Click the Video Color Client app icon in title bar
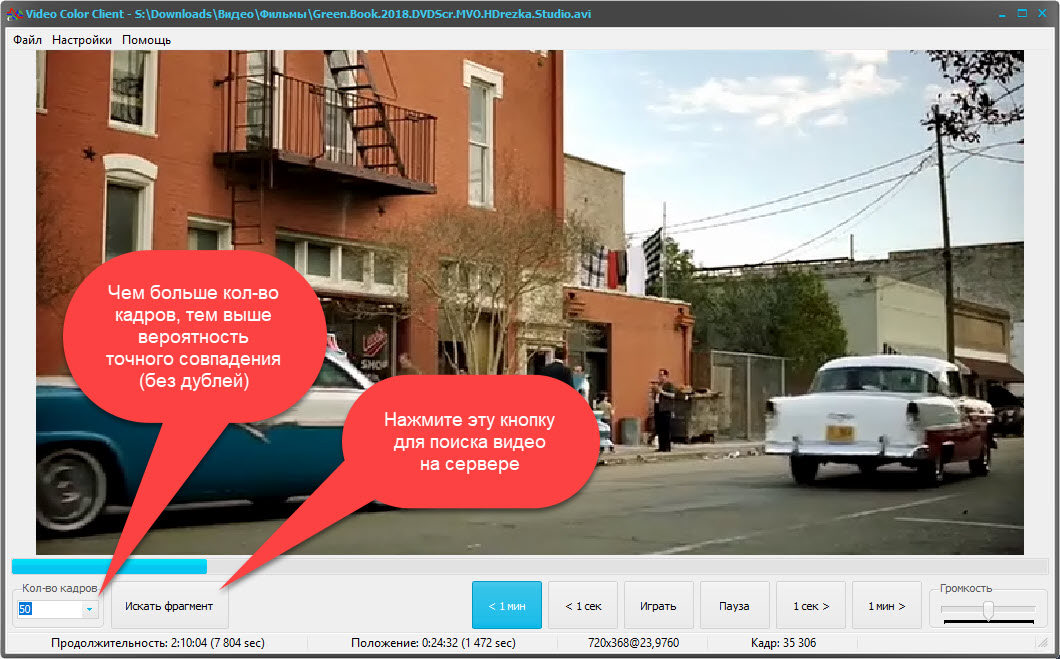Screen dimensions: 1060x659 tap(15, 14)
